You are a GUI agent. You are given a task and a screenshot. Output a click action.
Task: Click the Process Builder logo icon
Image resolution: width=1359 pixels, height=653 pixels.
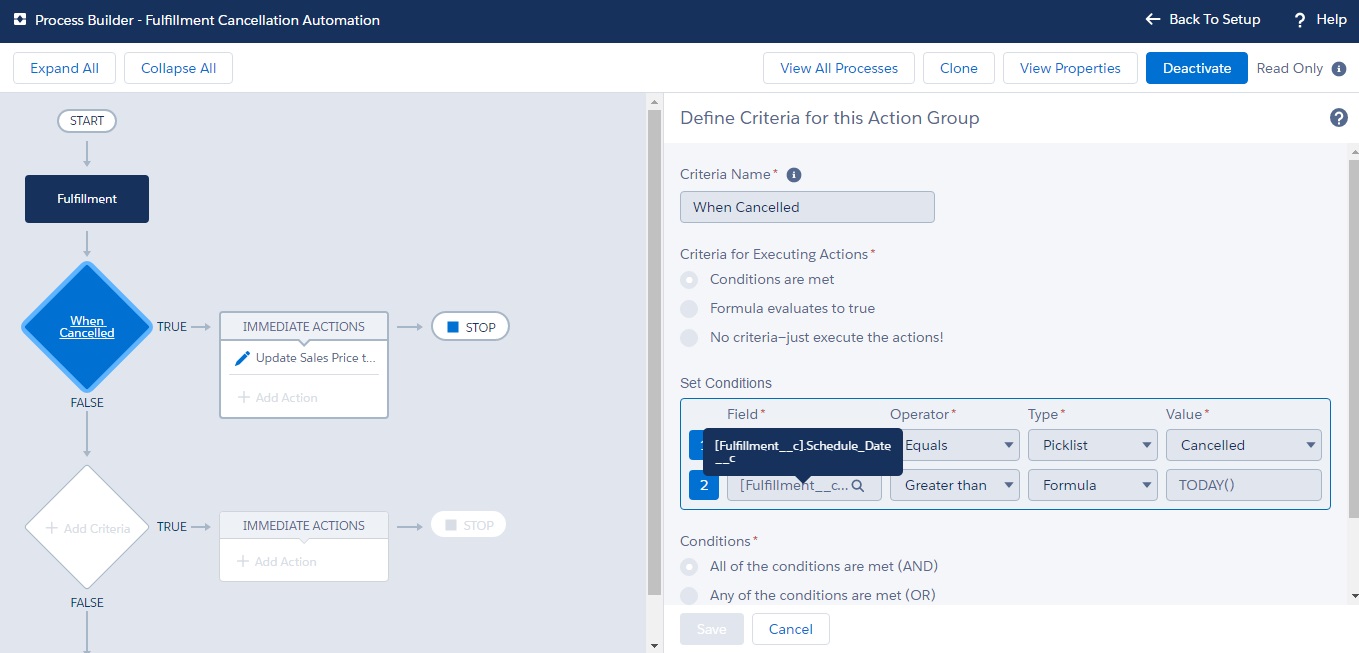[19, 20]
